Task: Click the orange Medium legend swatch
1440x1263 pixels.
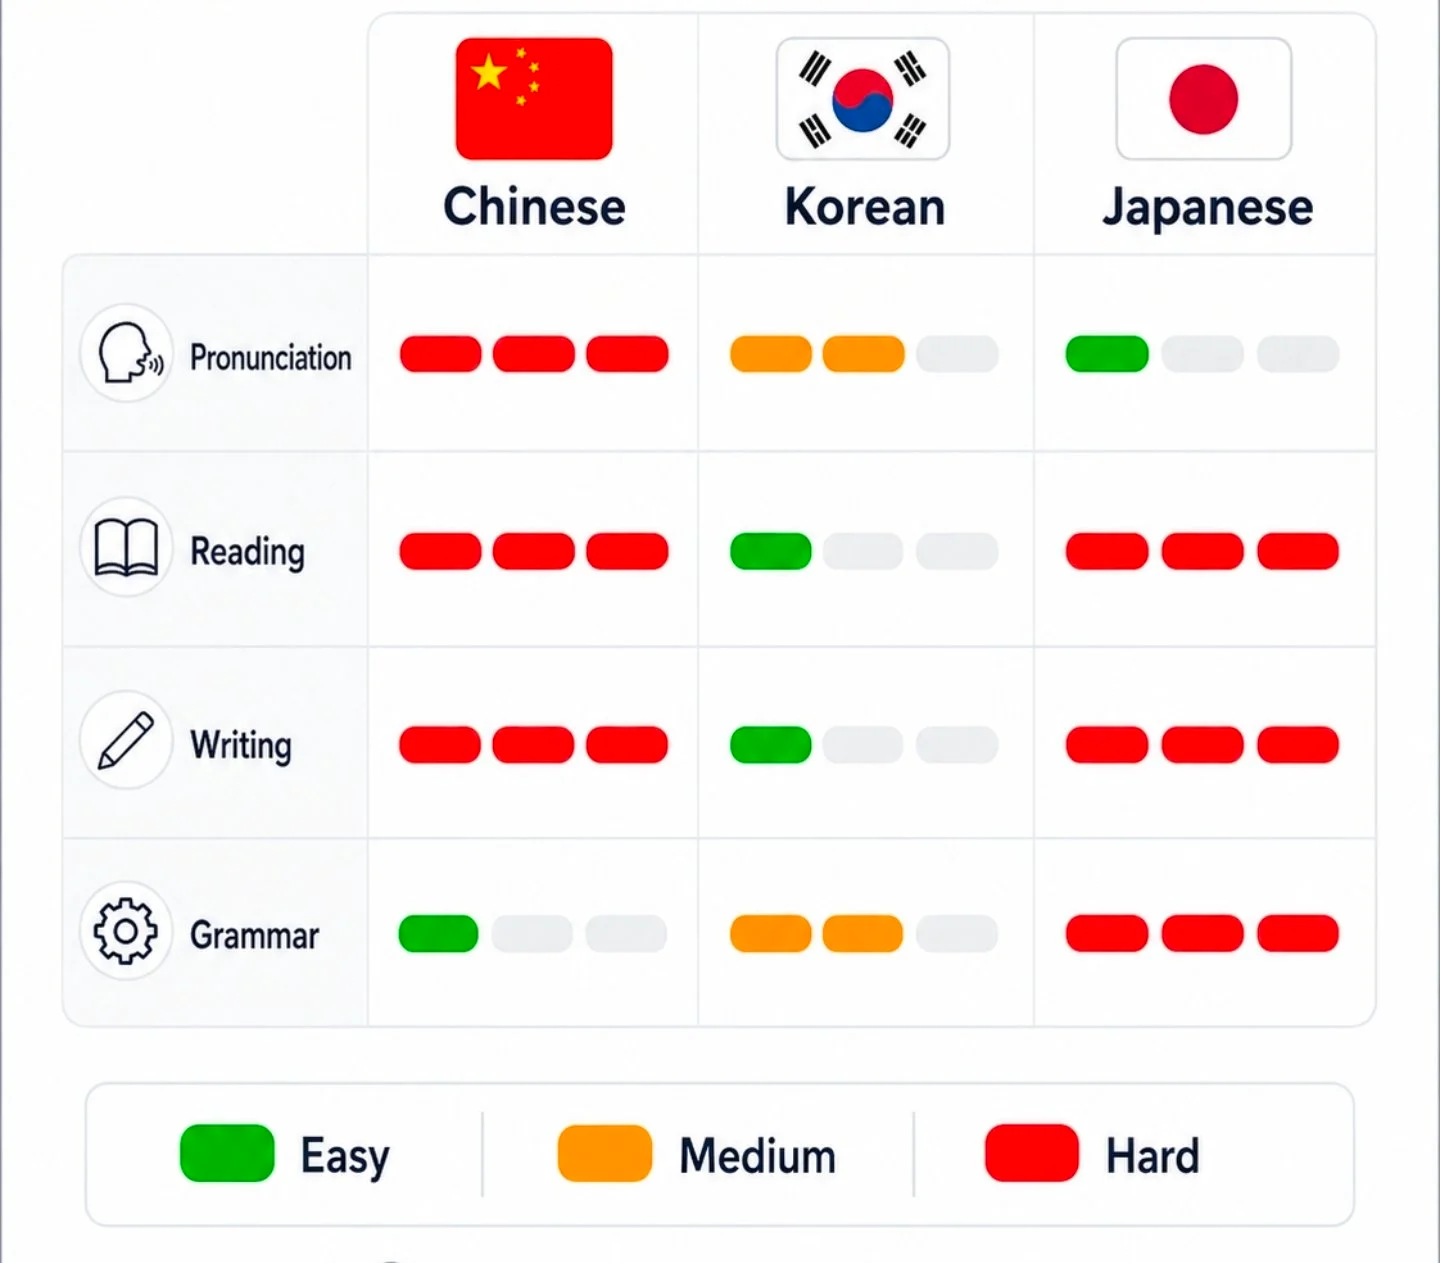Action: [x=605, y=1153]
